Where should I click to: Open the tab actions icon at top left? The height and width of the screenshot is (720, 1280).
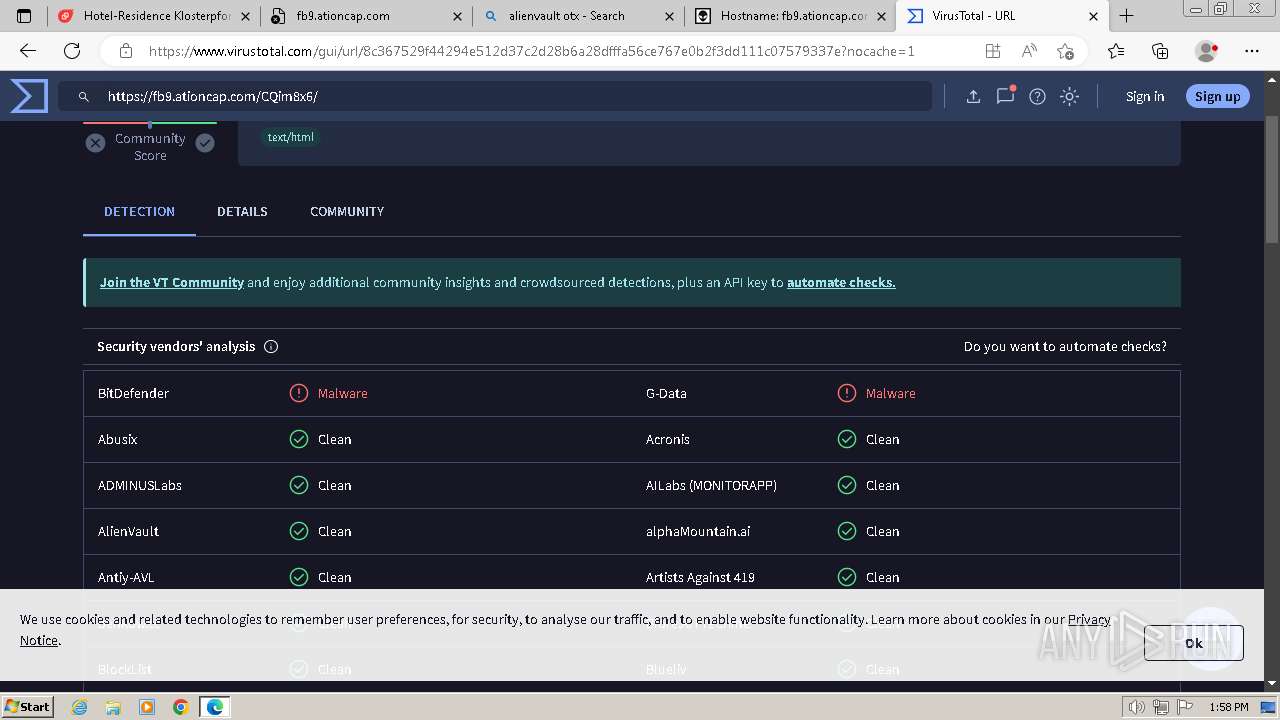[24, 16]
